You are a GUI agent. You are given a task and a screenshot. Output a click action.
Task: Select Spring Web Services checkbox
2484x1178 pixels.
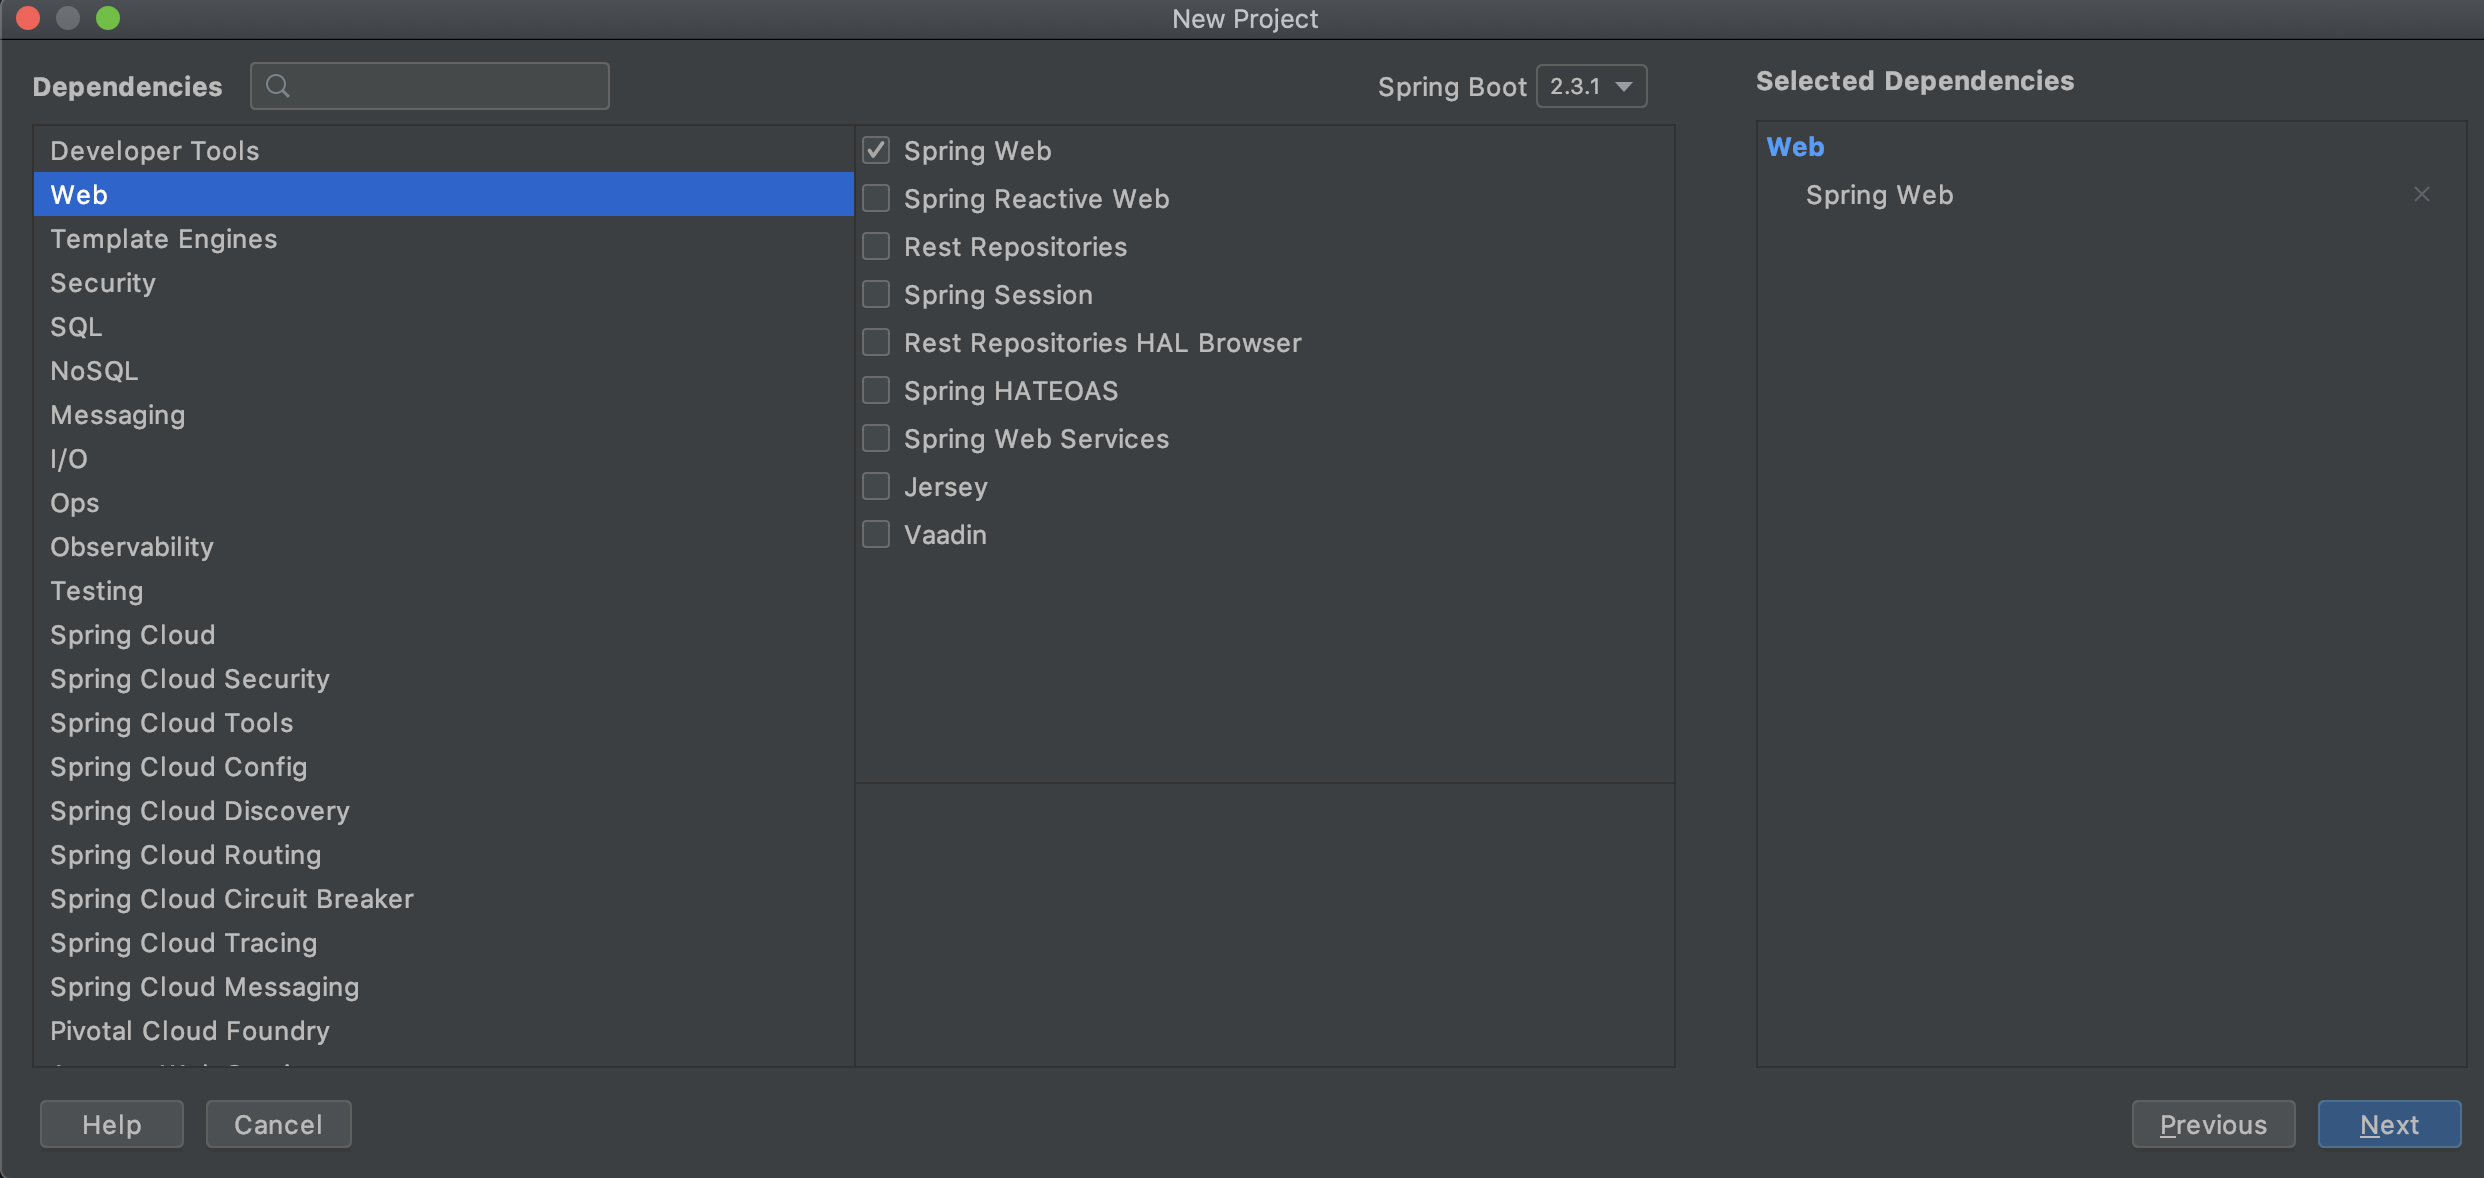(876, 438)
